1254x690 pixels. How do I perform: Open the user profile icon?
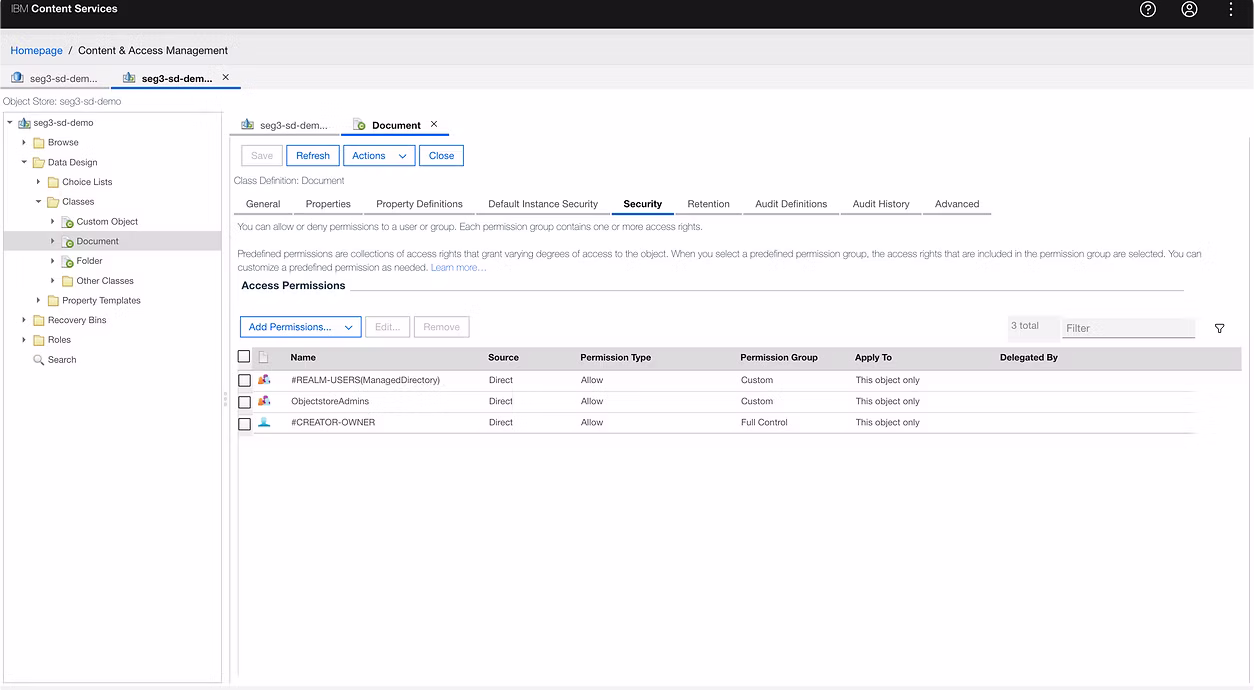coord(1189,9)
